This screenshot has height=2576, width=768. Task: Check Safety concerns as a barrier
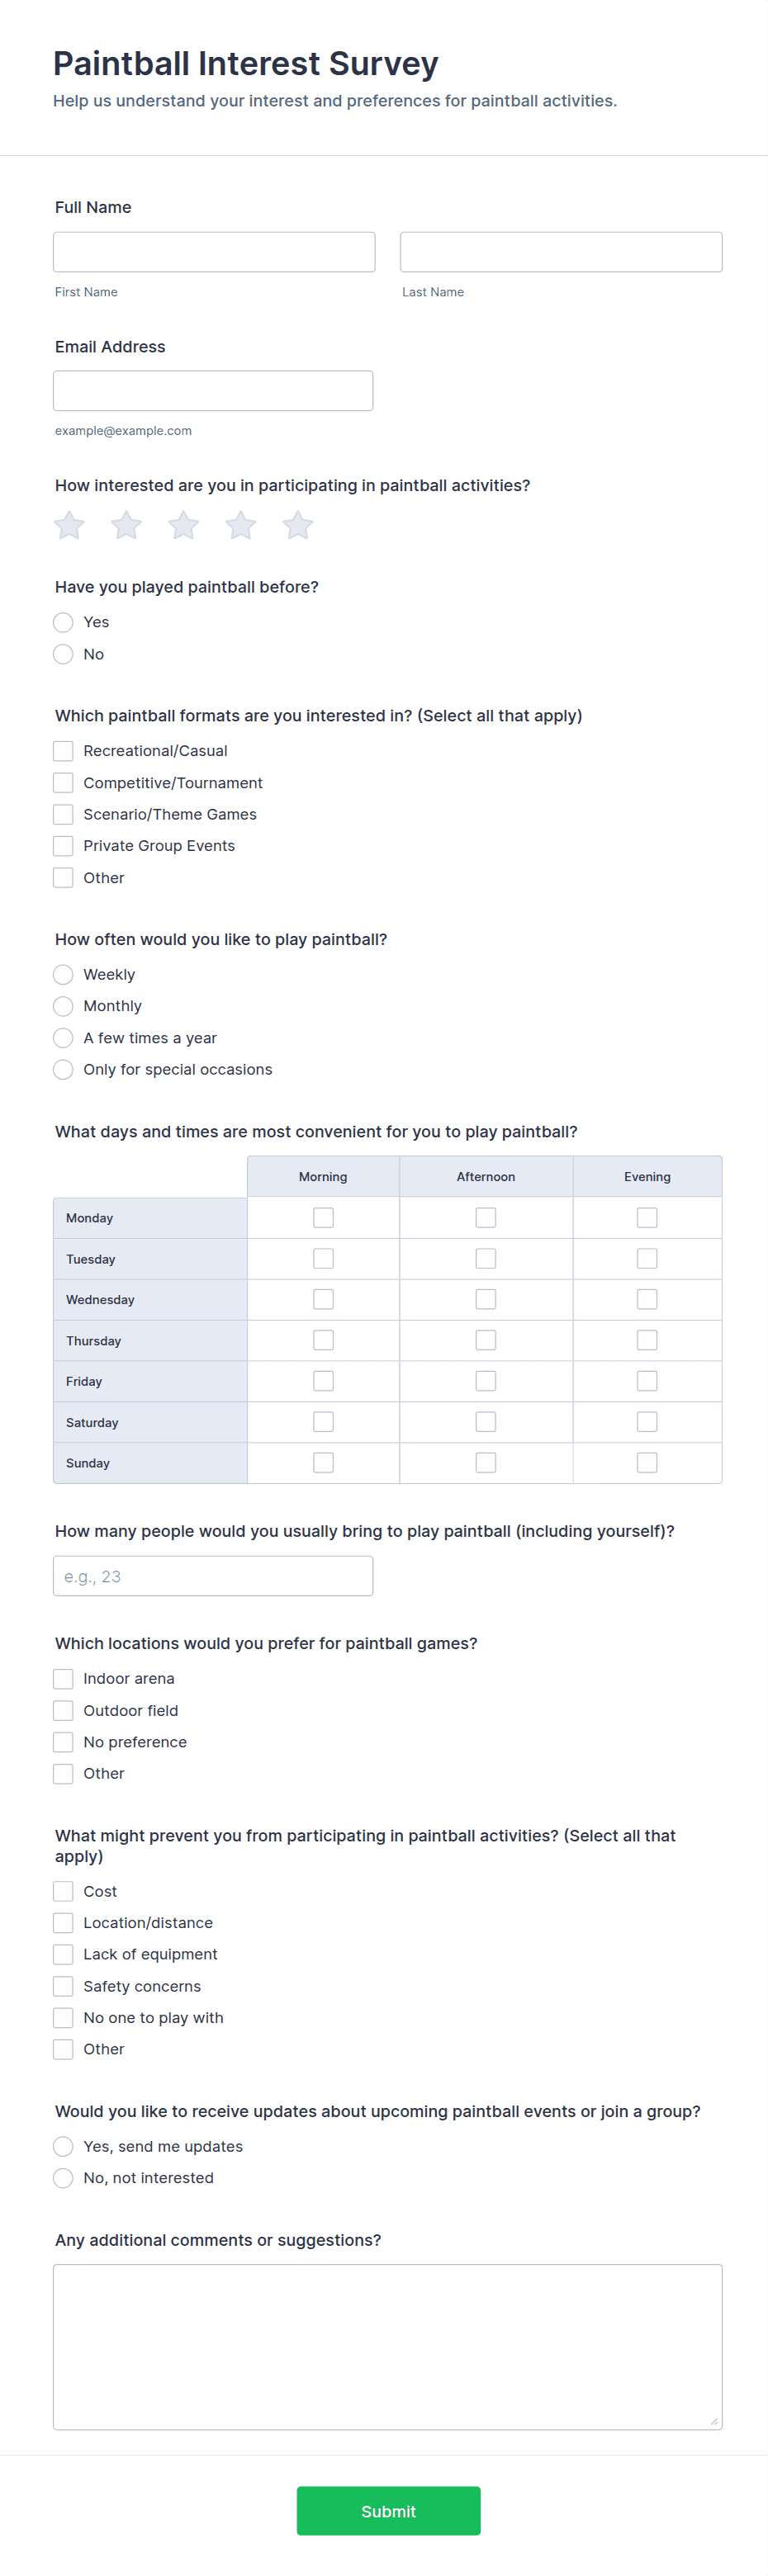point(63,1986)
